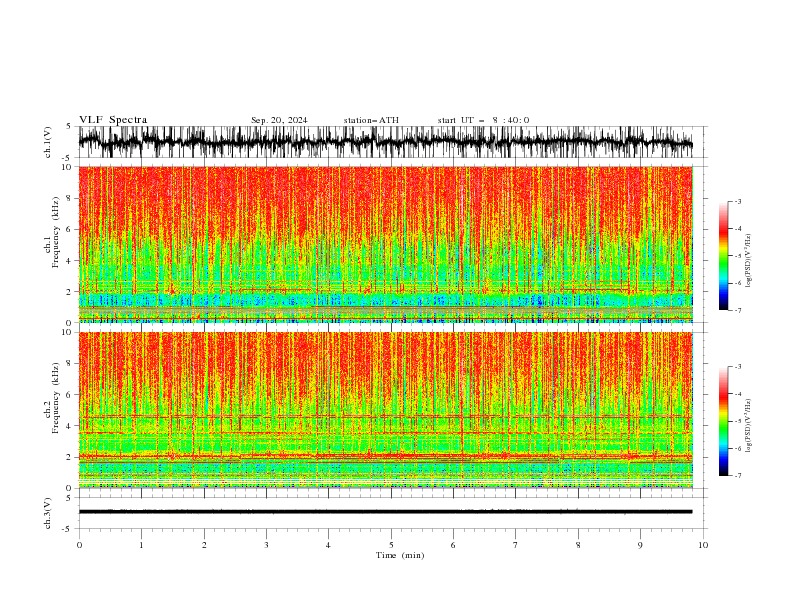Click the "ch.3(V)" axis label
This screenshot has height=612, width=792.
point(48,513)
